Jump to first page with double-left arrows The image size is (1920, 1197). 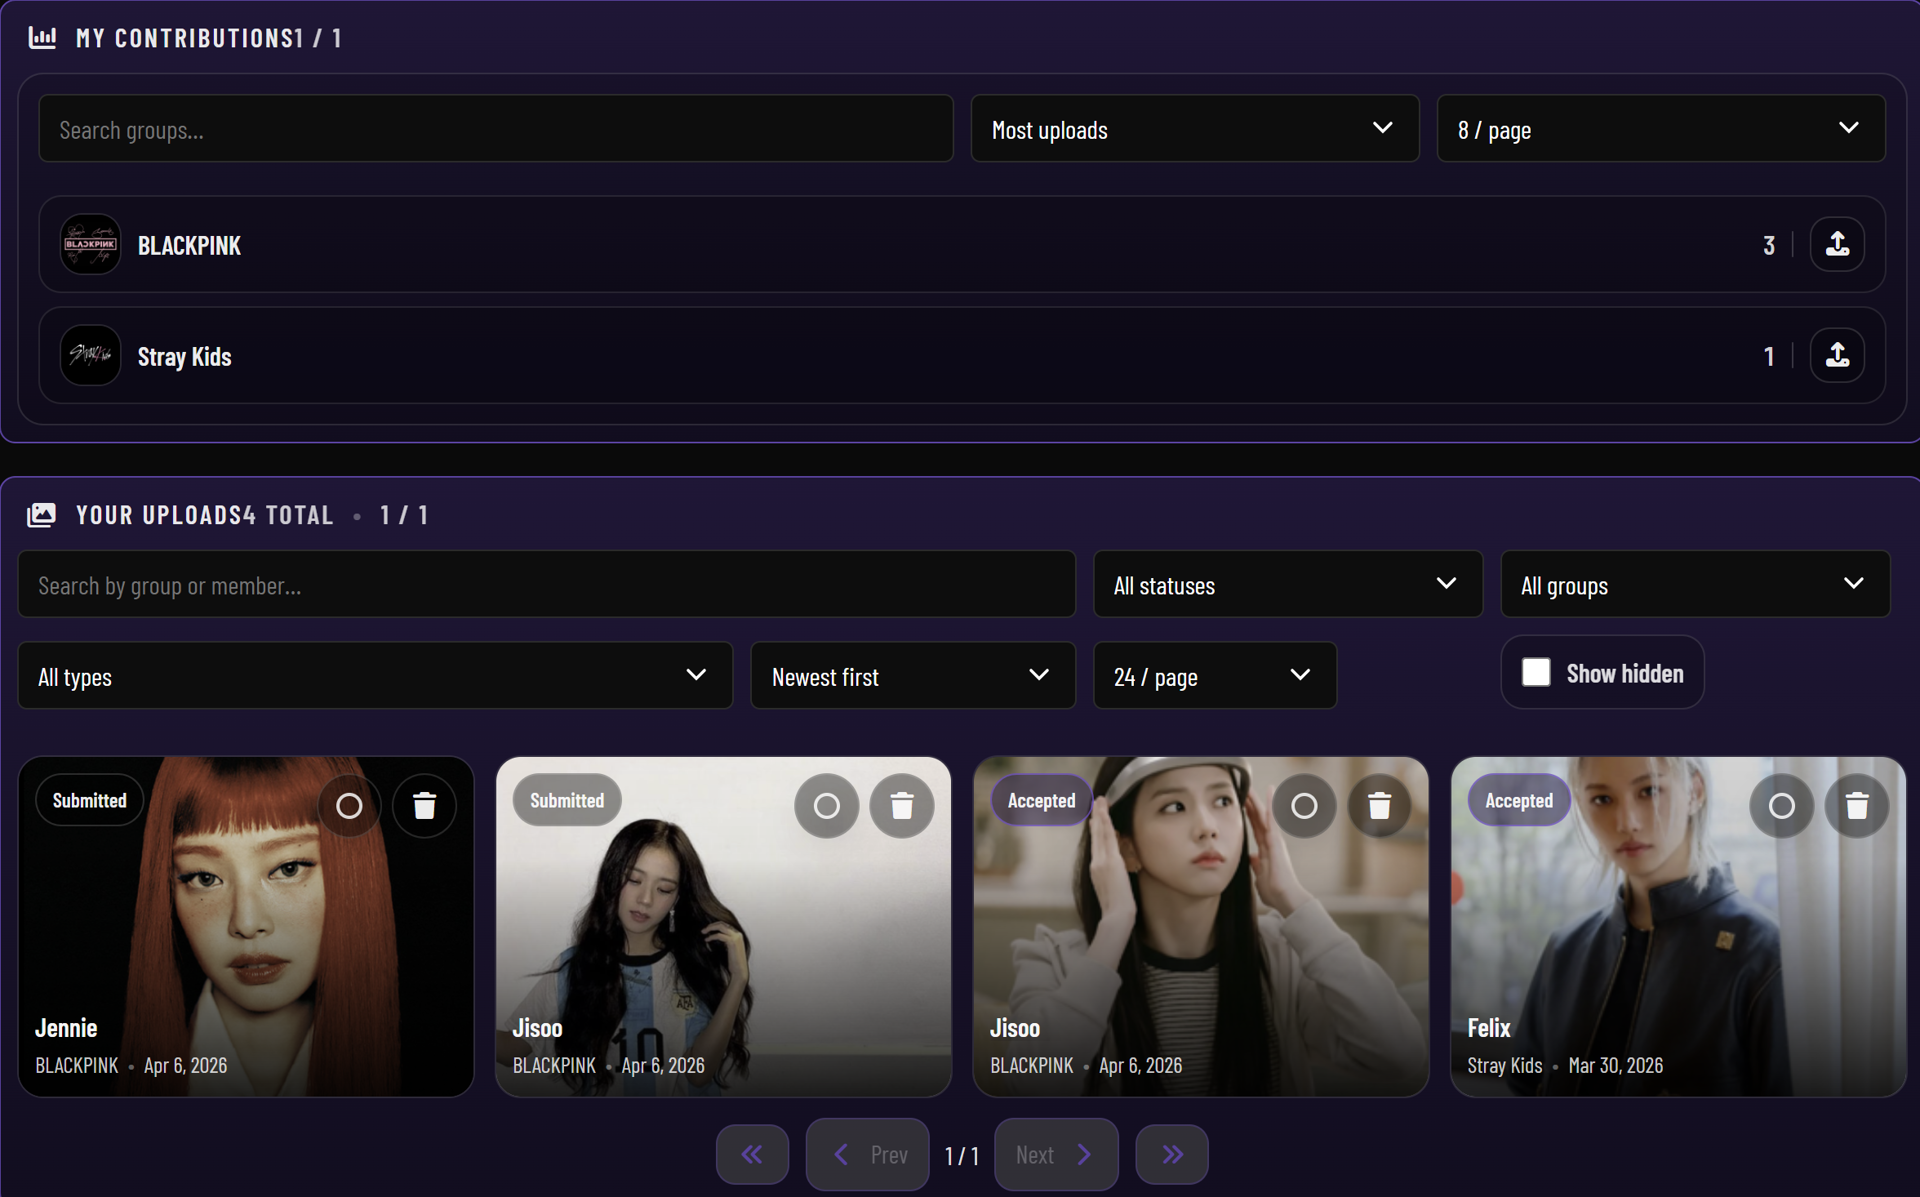click(x=752, y=1155)
